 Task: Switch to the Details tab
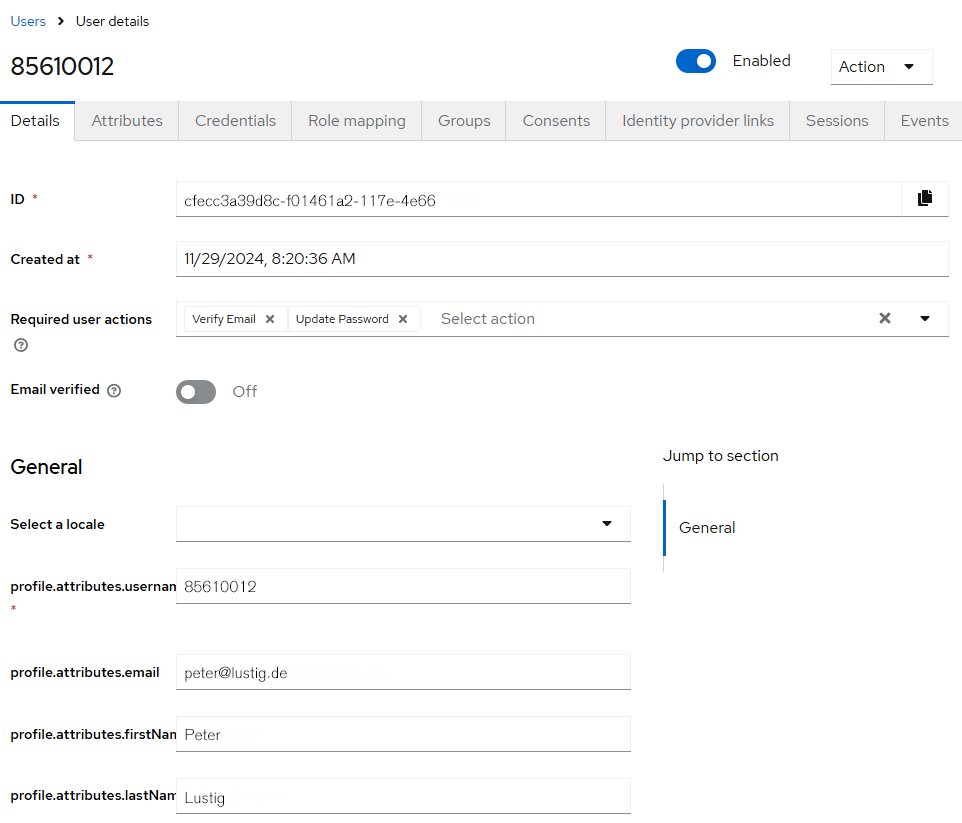point(36,121)
